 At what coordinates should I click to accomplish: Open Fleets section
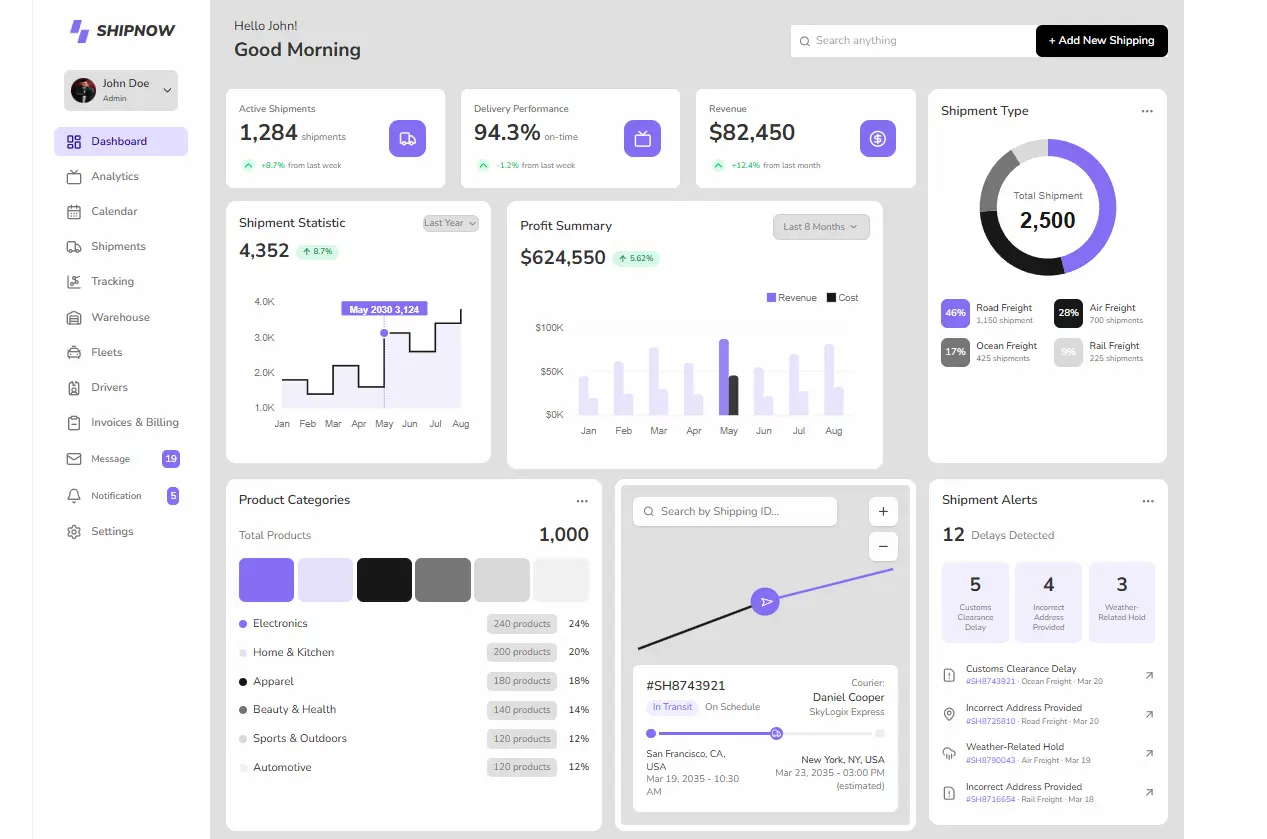coord(121,352)
